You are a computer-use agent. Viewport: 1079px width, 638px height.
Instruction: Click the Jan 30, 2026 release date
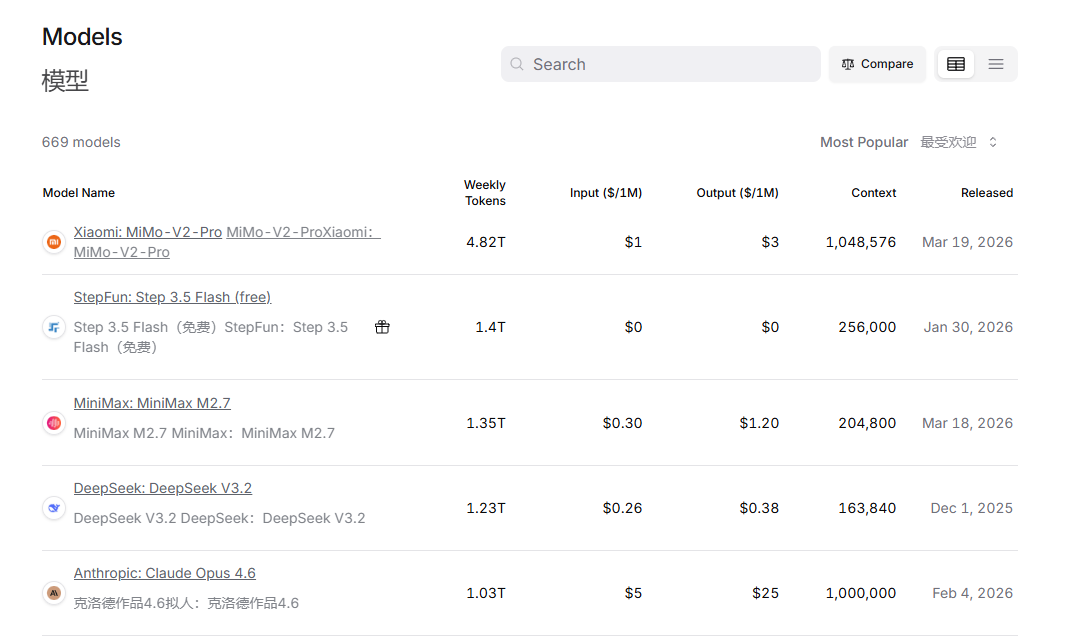pos(968,327)
